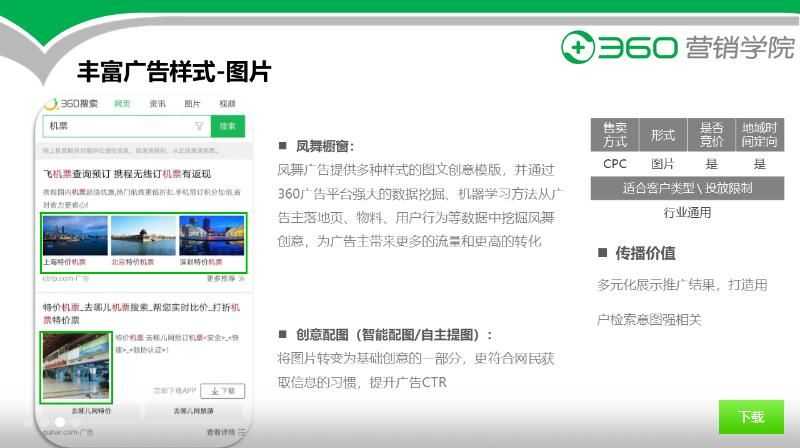
Task: Click the slide title 丰富广告样式-图片
Action: 174,71
